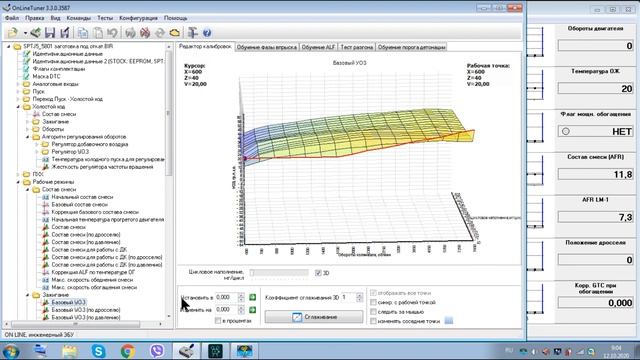Image resolution: width=640 pixels, height=360 pixels.
Task: Click green apply arrow next to 'Изменить на'
Action: 252,310
